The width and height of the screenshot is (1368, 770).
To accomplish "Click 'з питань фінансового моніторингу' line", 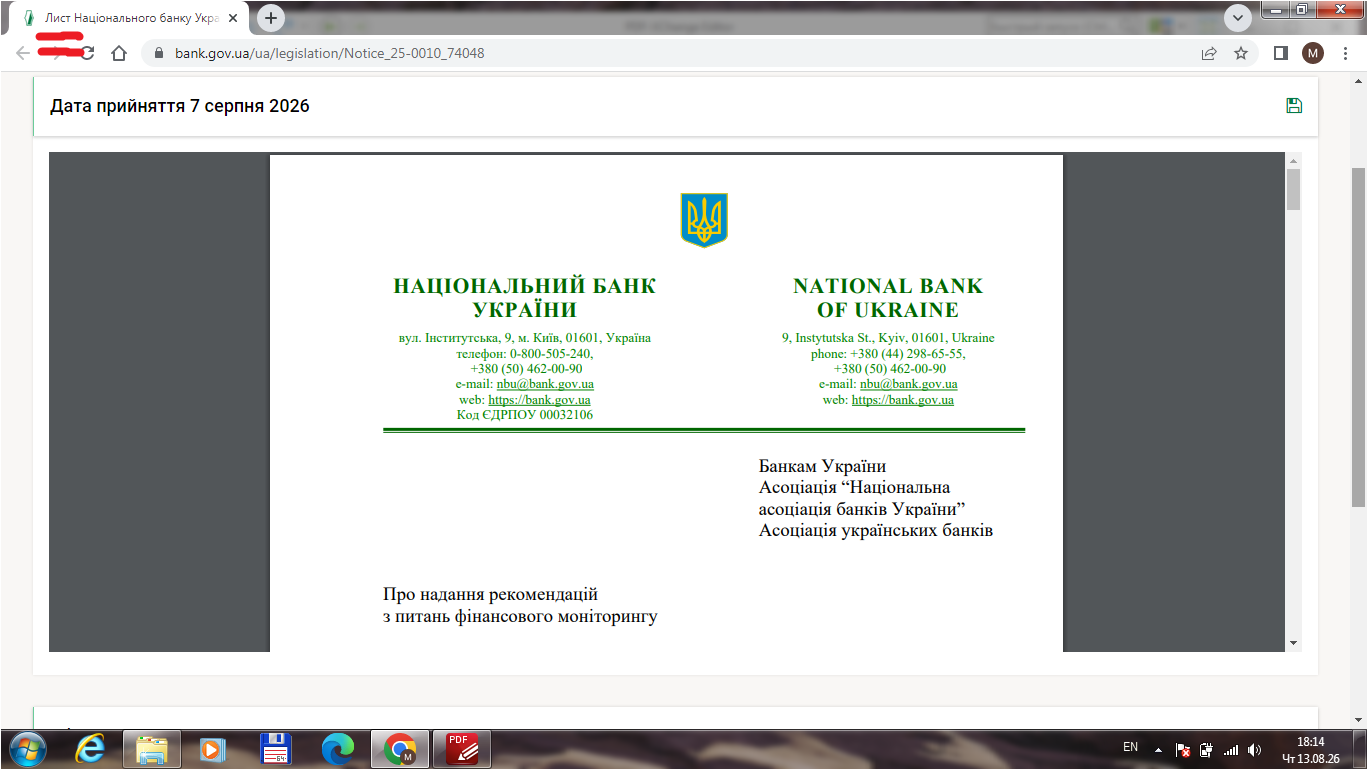I will tap(520, 616).
